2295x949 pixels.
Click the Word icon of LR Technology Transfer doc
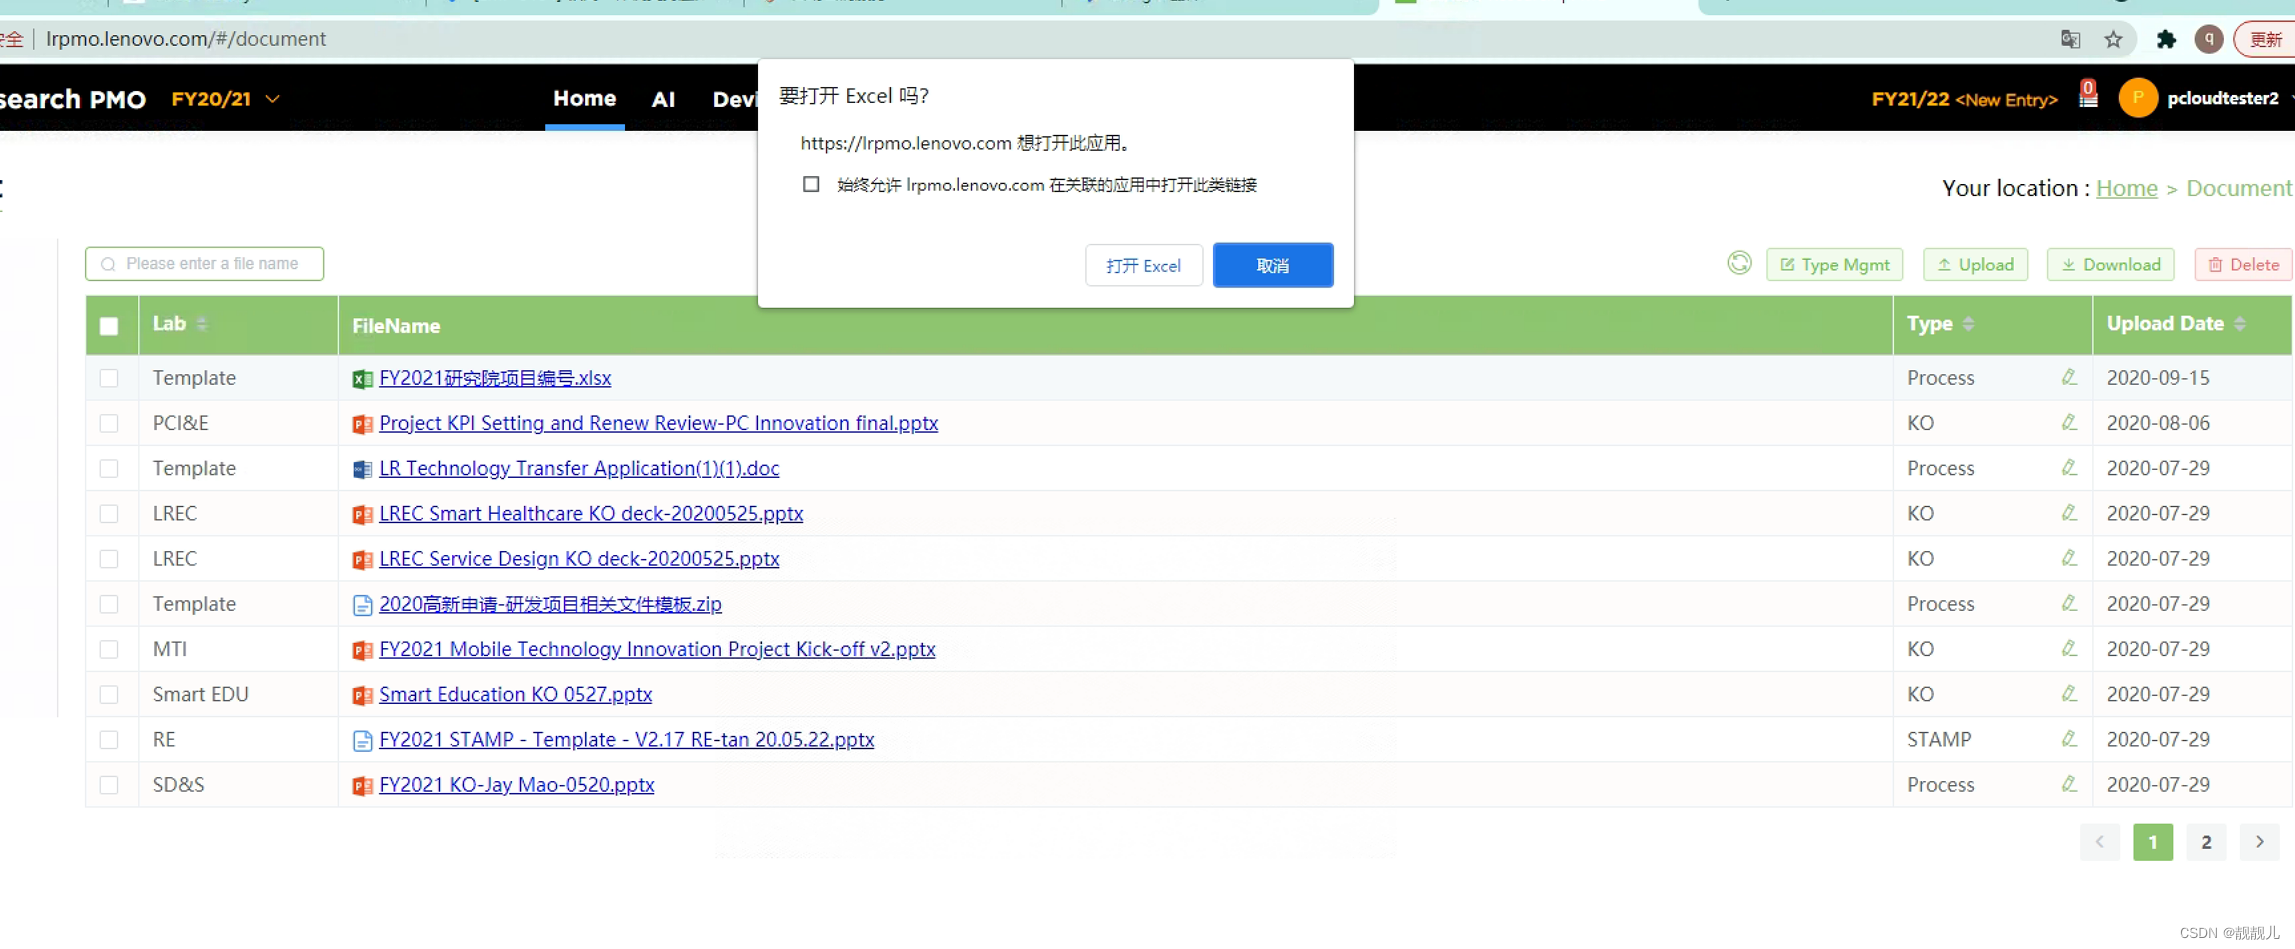pyautogui.click(x=362, y=469)
